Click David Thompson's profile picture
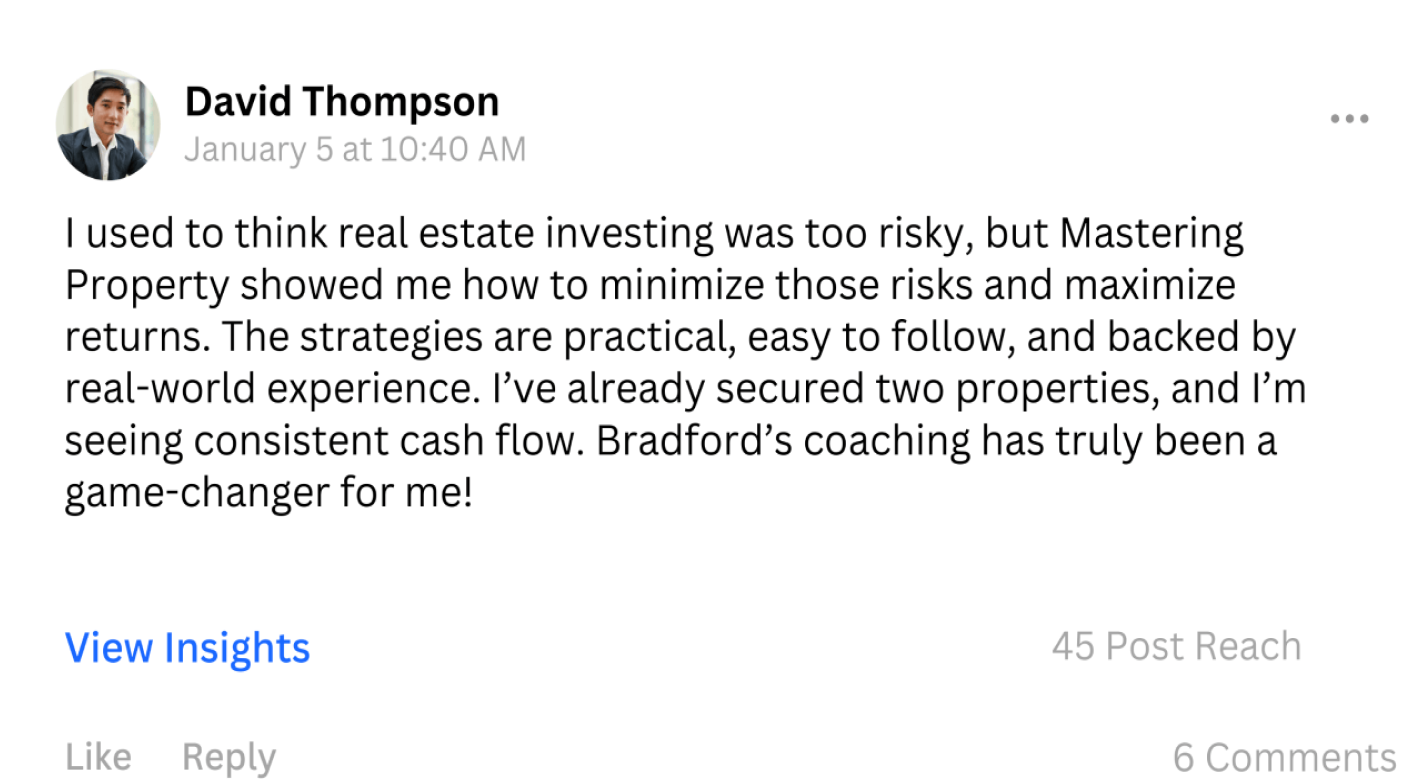Image resolution: width=1408 pixels, height=784 pixels. [108, 126]
